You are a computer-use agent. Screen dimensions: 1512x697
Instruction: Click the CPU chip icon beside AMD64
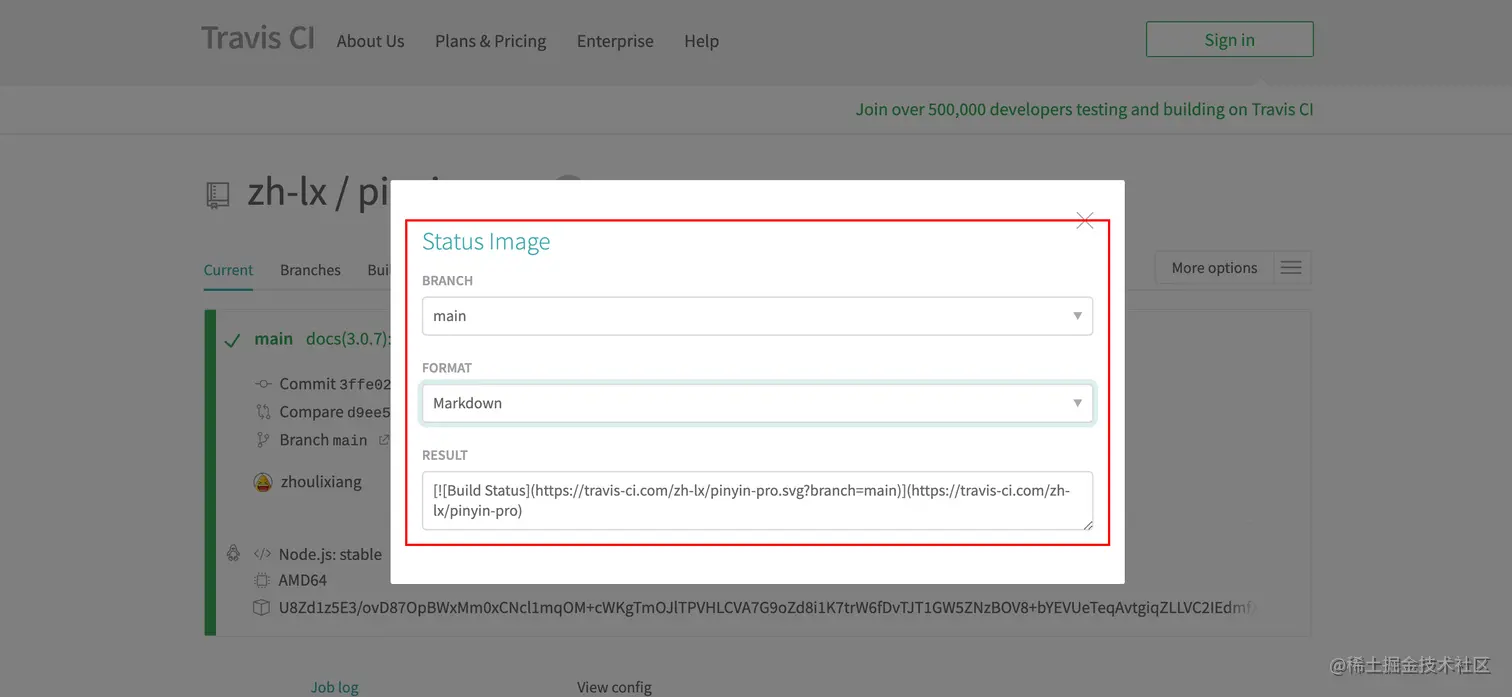coord(262,580)
